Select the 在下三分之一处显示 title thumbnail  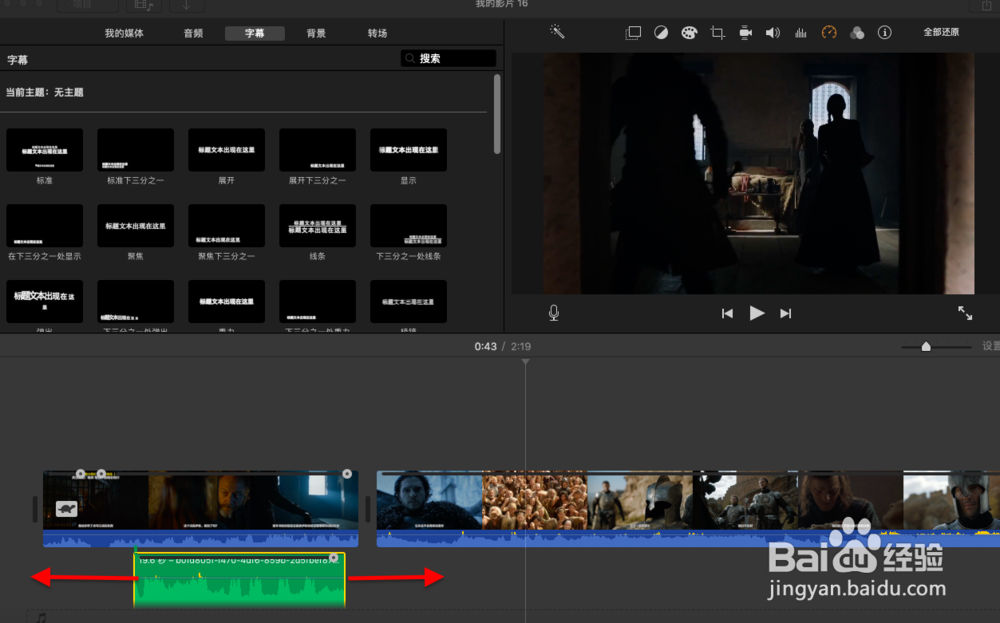pos(45,226)
